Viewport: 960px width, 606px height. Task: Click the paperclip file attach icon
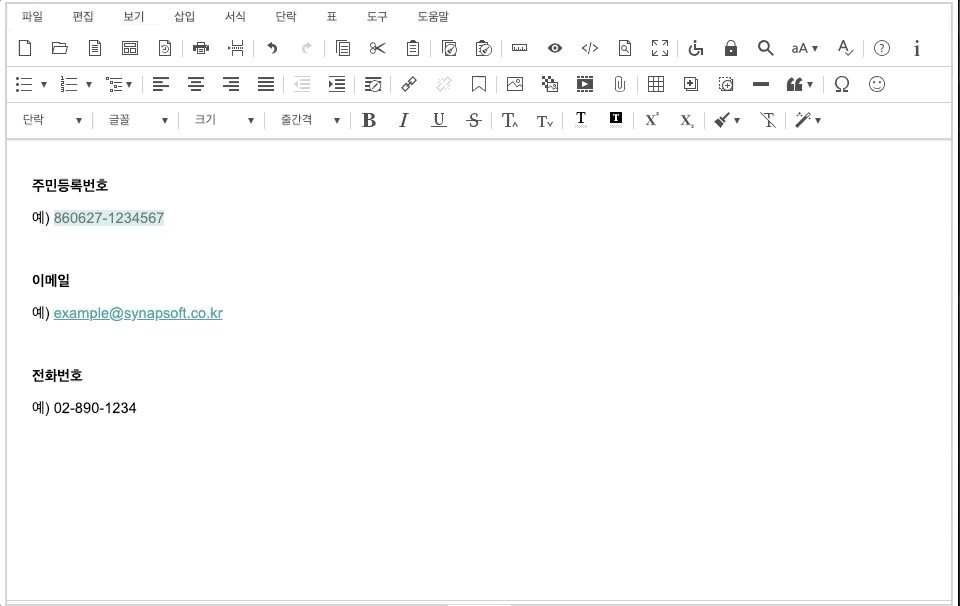[x=619, y=84]
